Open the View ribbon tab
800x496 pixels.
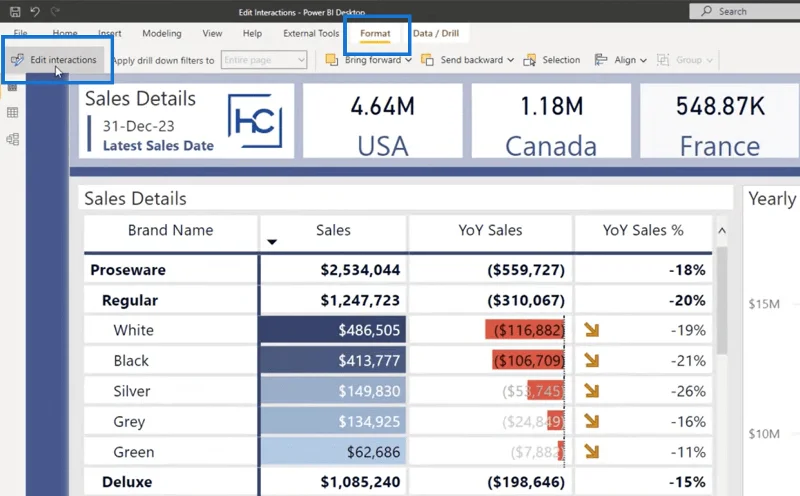coord(212,33)
